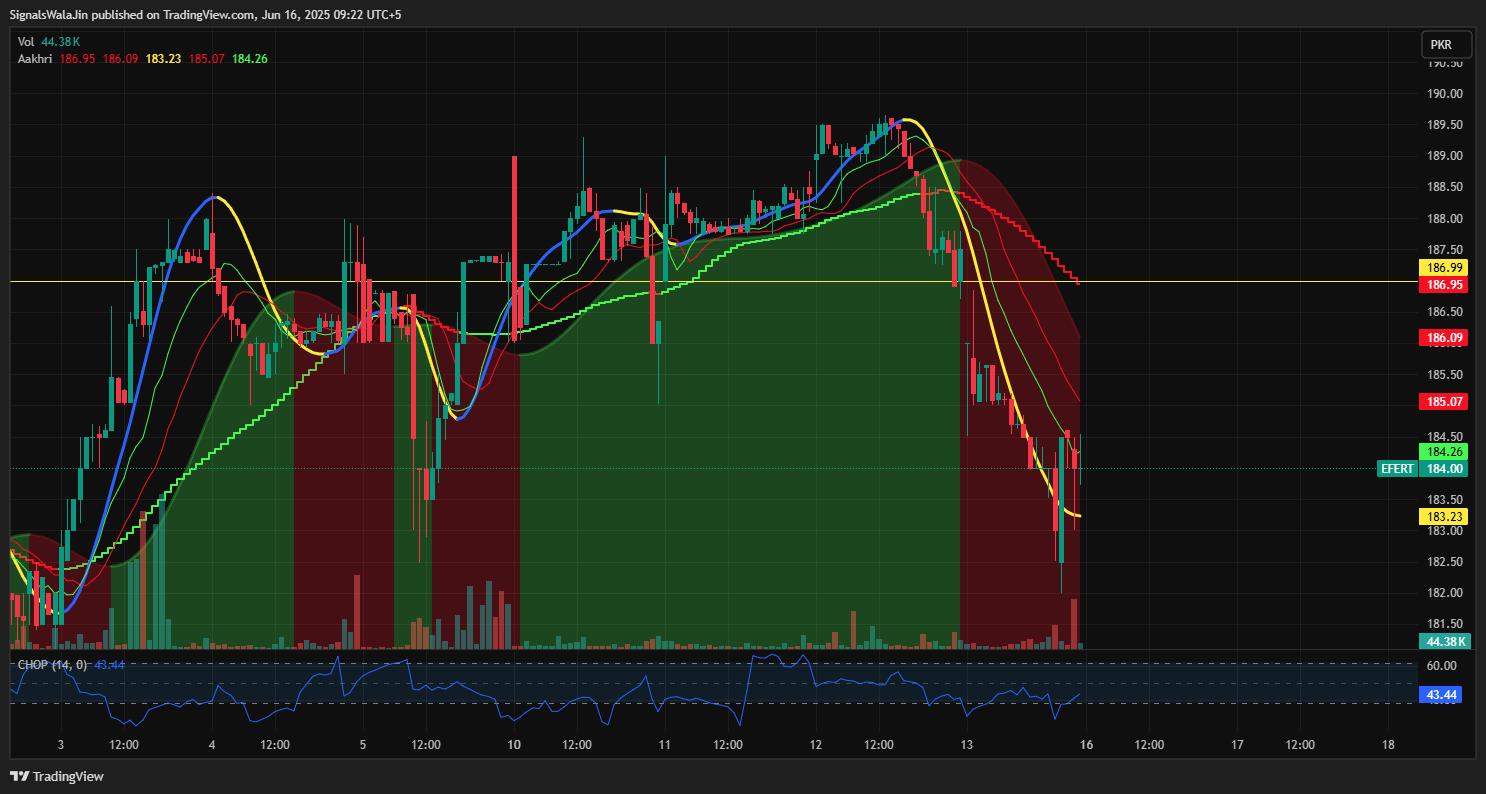Click the EFERT symbol price label

1397,468
